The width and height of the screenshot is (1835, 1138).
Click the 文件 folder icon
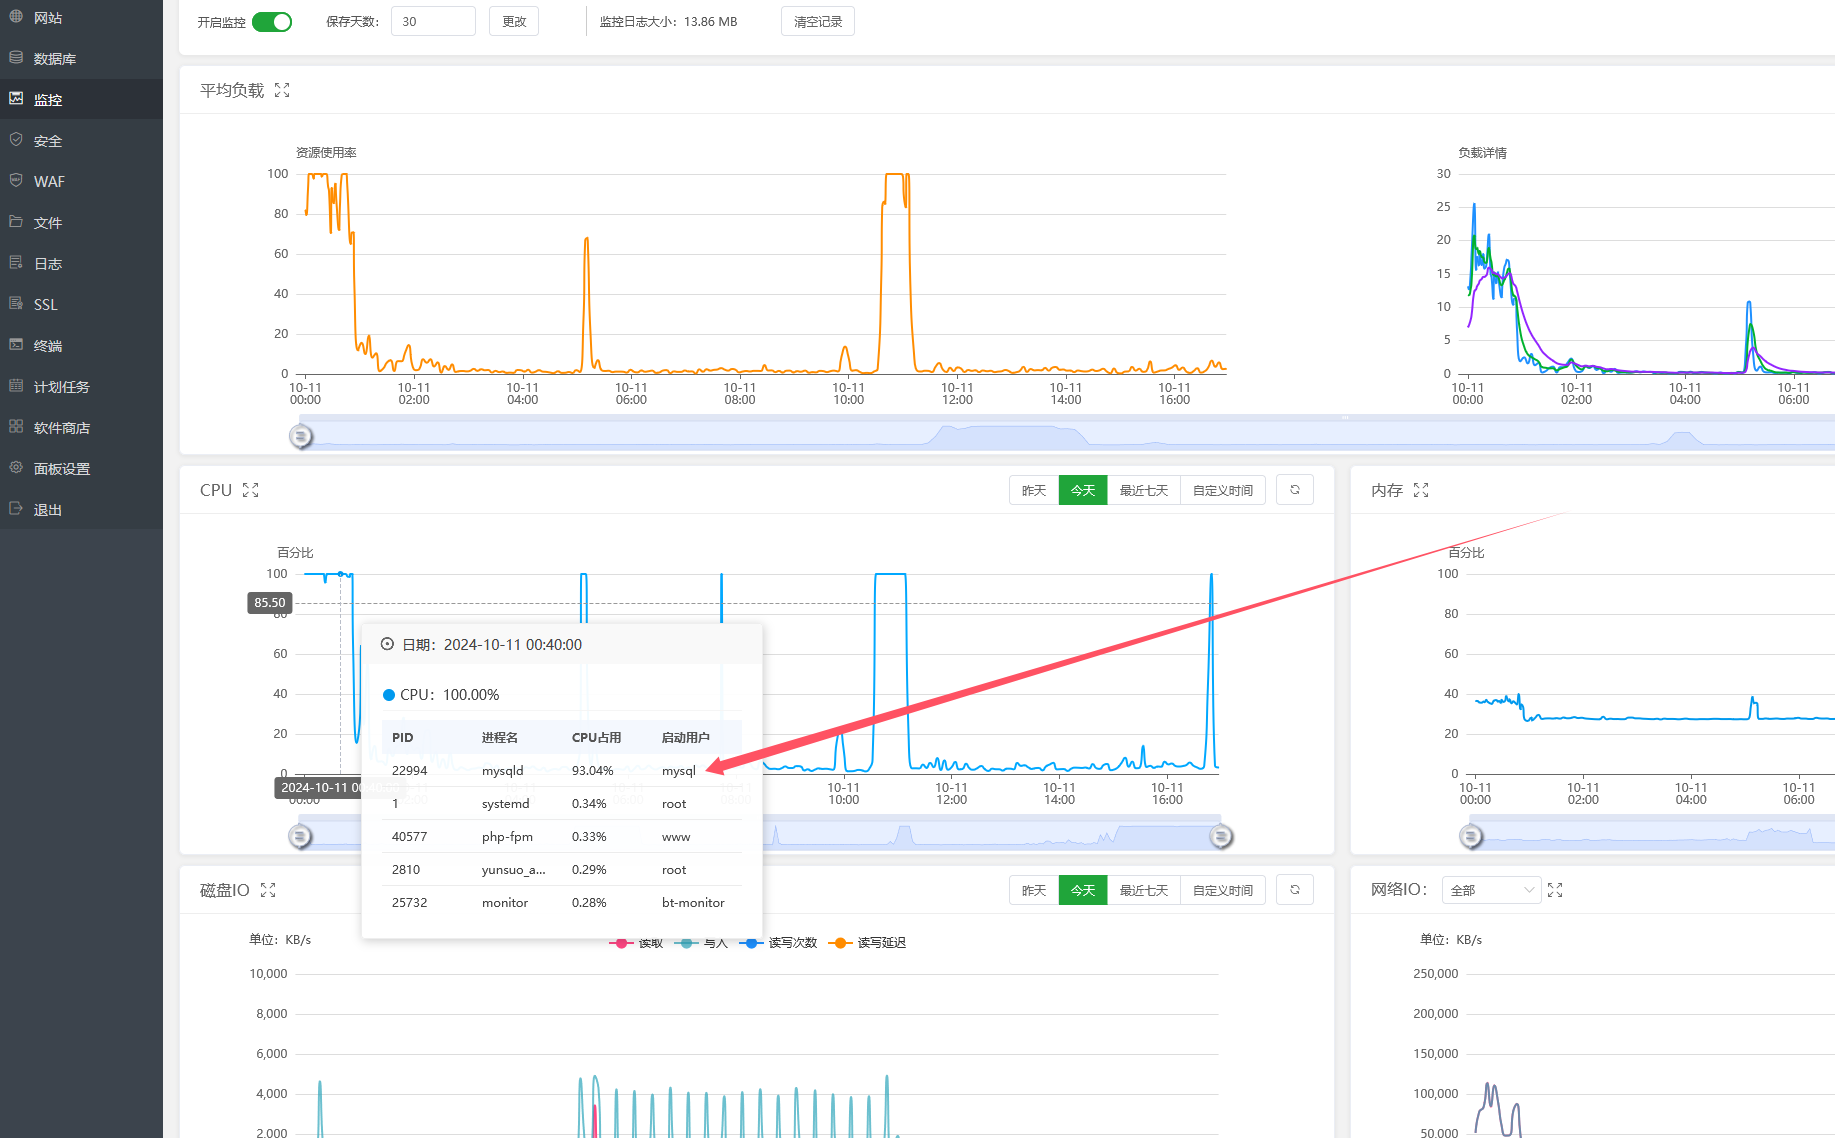[x=16, y=222]
